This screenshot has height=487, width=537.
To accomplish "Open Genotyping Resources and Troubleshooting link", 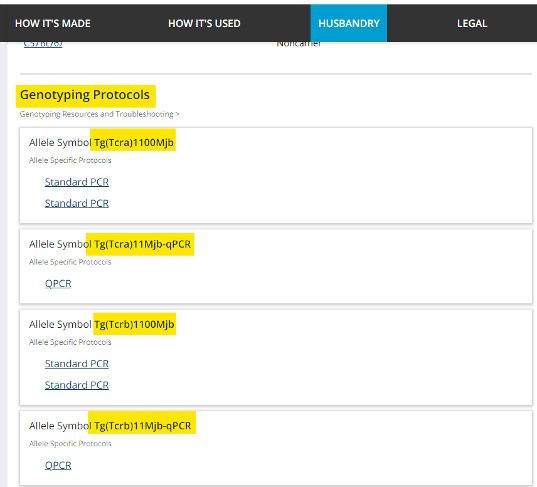I will [97, 114].
